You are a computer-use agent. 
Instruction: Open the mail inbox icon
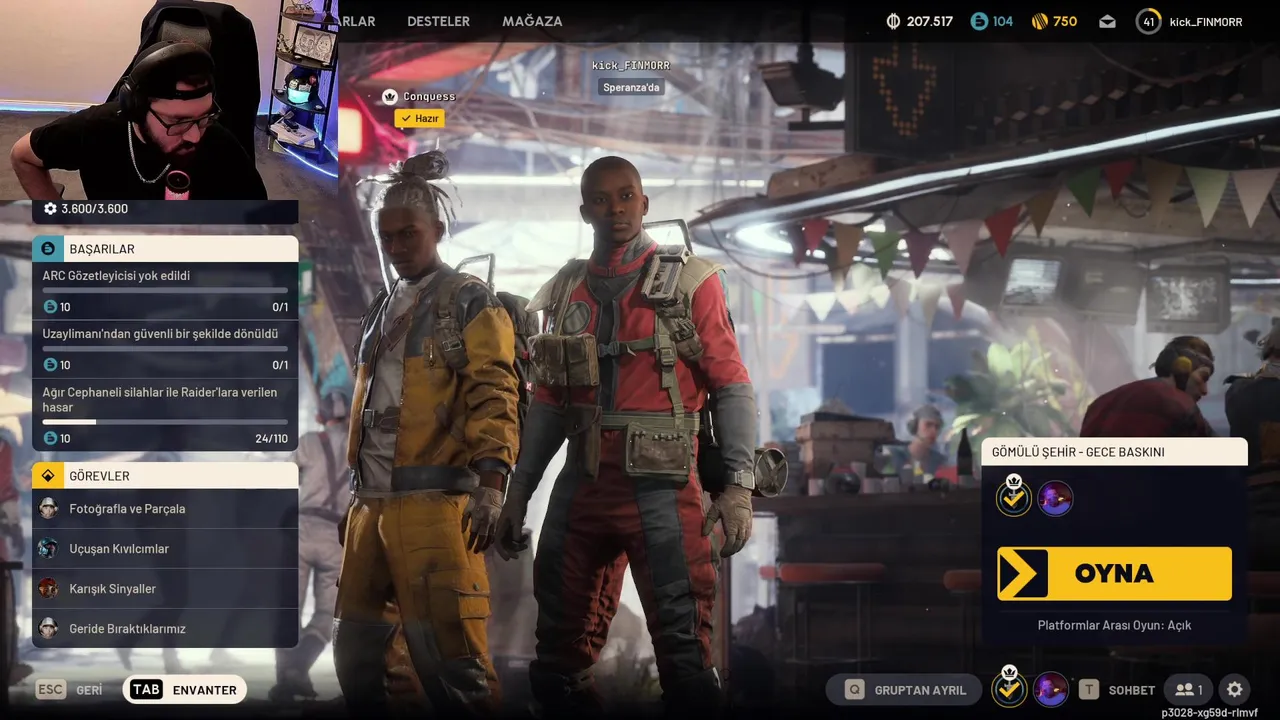(x=1107, y=21)
